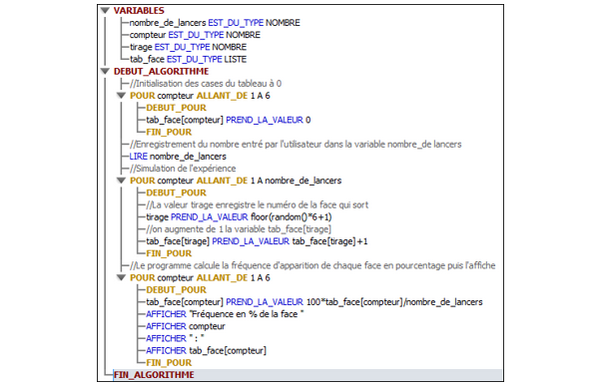
Task: Select FIN_POUR after tab_face[tirage]+1 line
Action: click(x=169, y=254)
